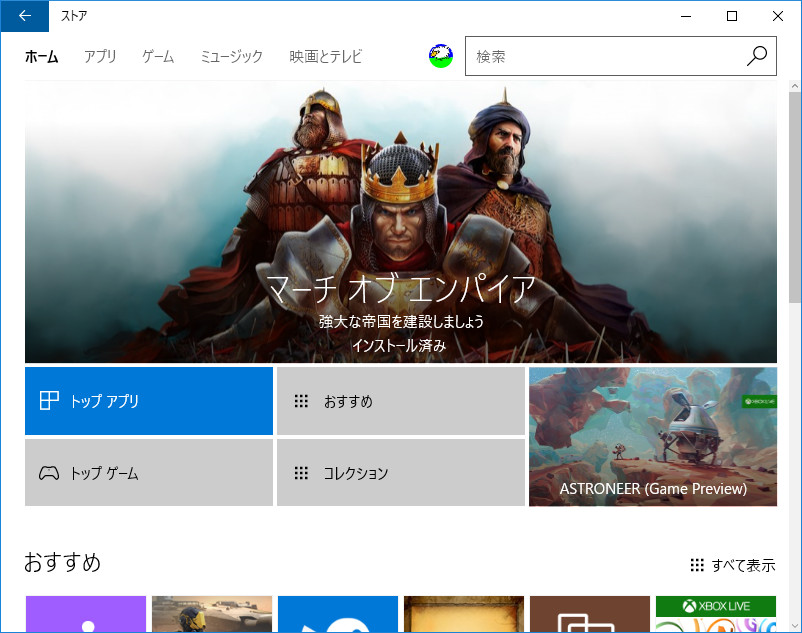Click the grid icon beside すべて表示
Viewport: 802px width, 633px height.
coord(697,564)
